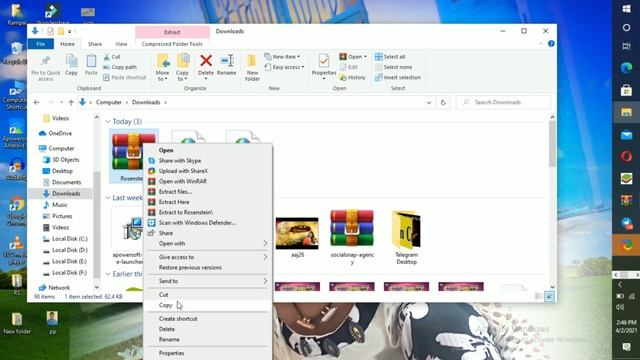Image resolution: width=640 pixels, height=360 pixels.
Task: Click the Search Downloads field
Action: 503,102
